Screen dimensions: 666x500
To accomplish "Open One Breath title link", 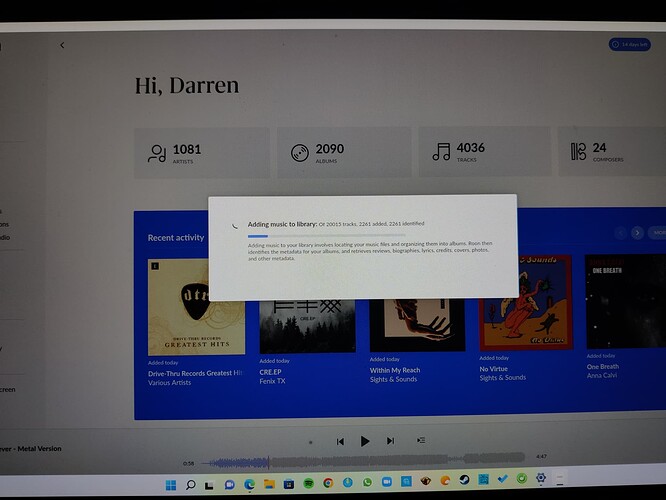I will click(603, 367).
